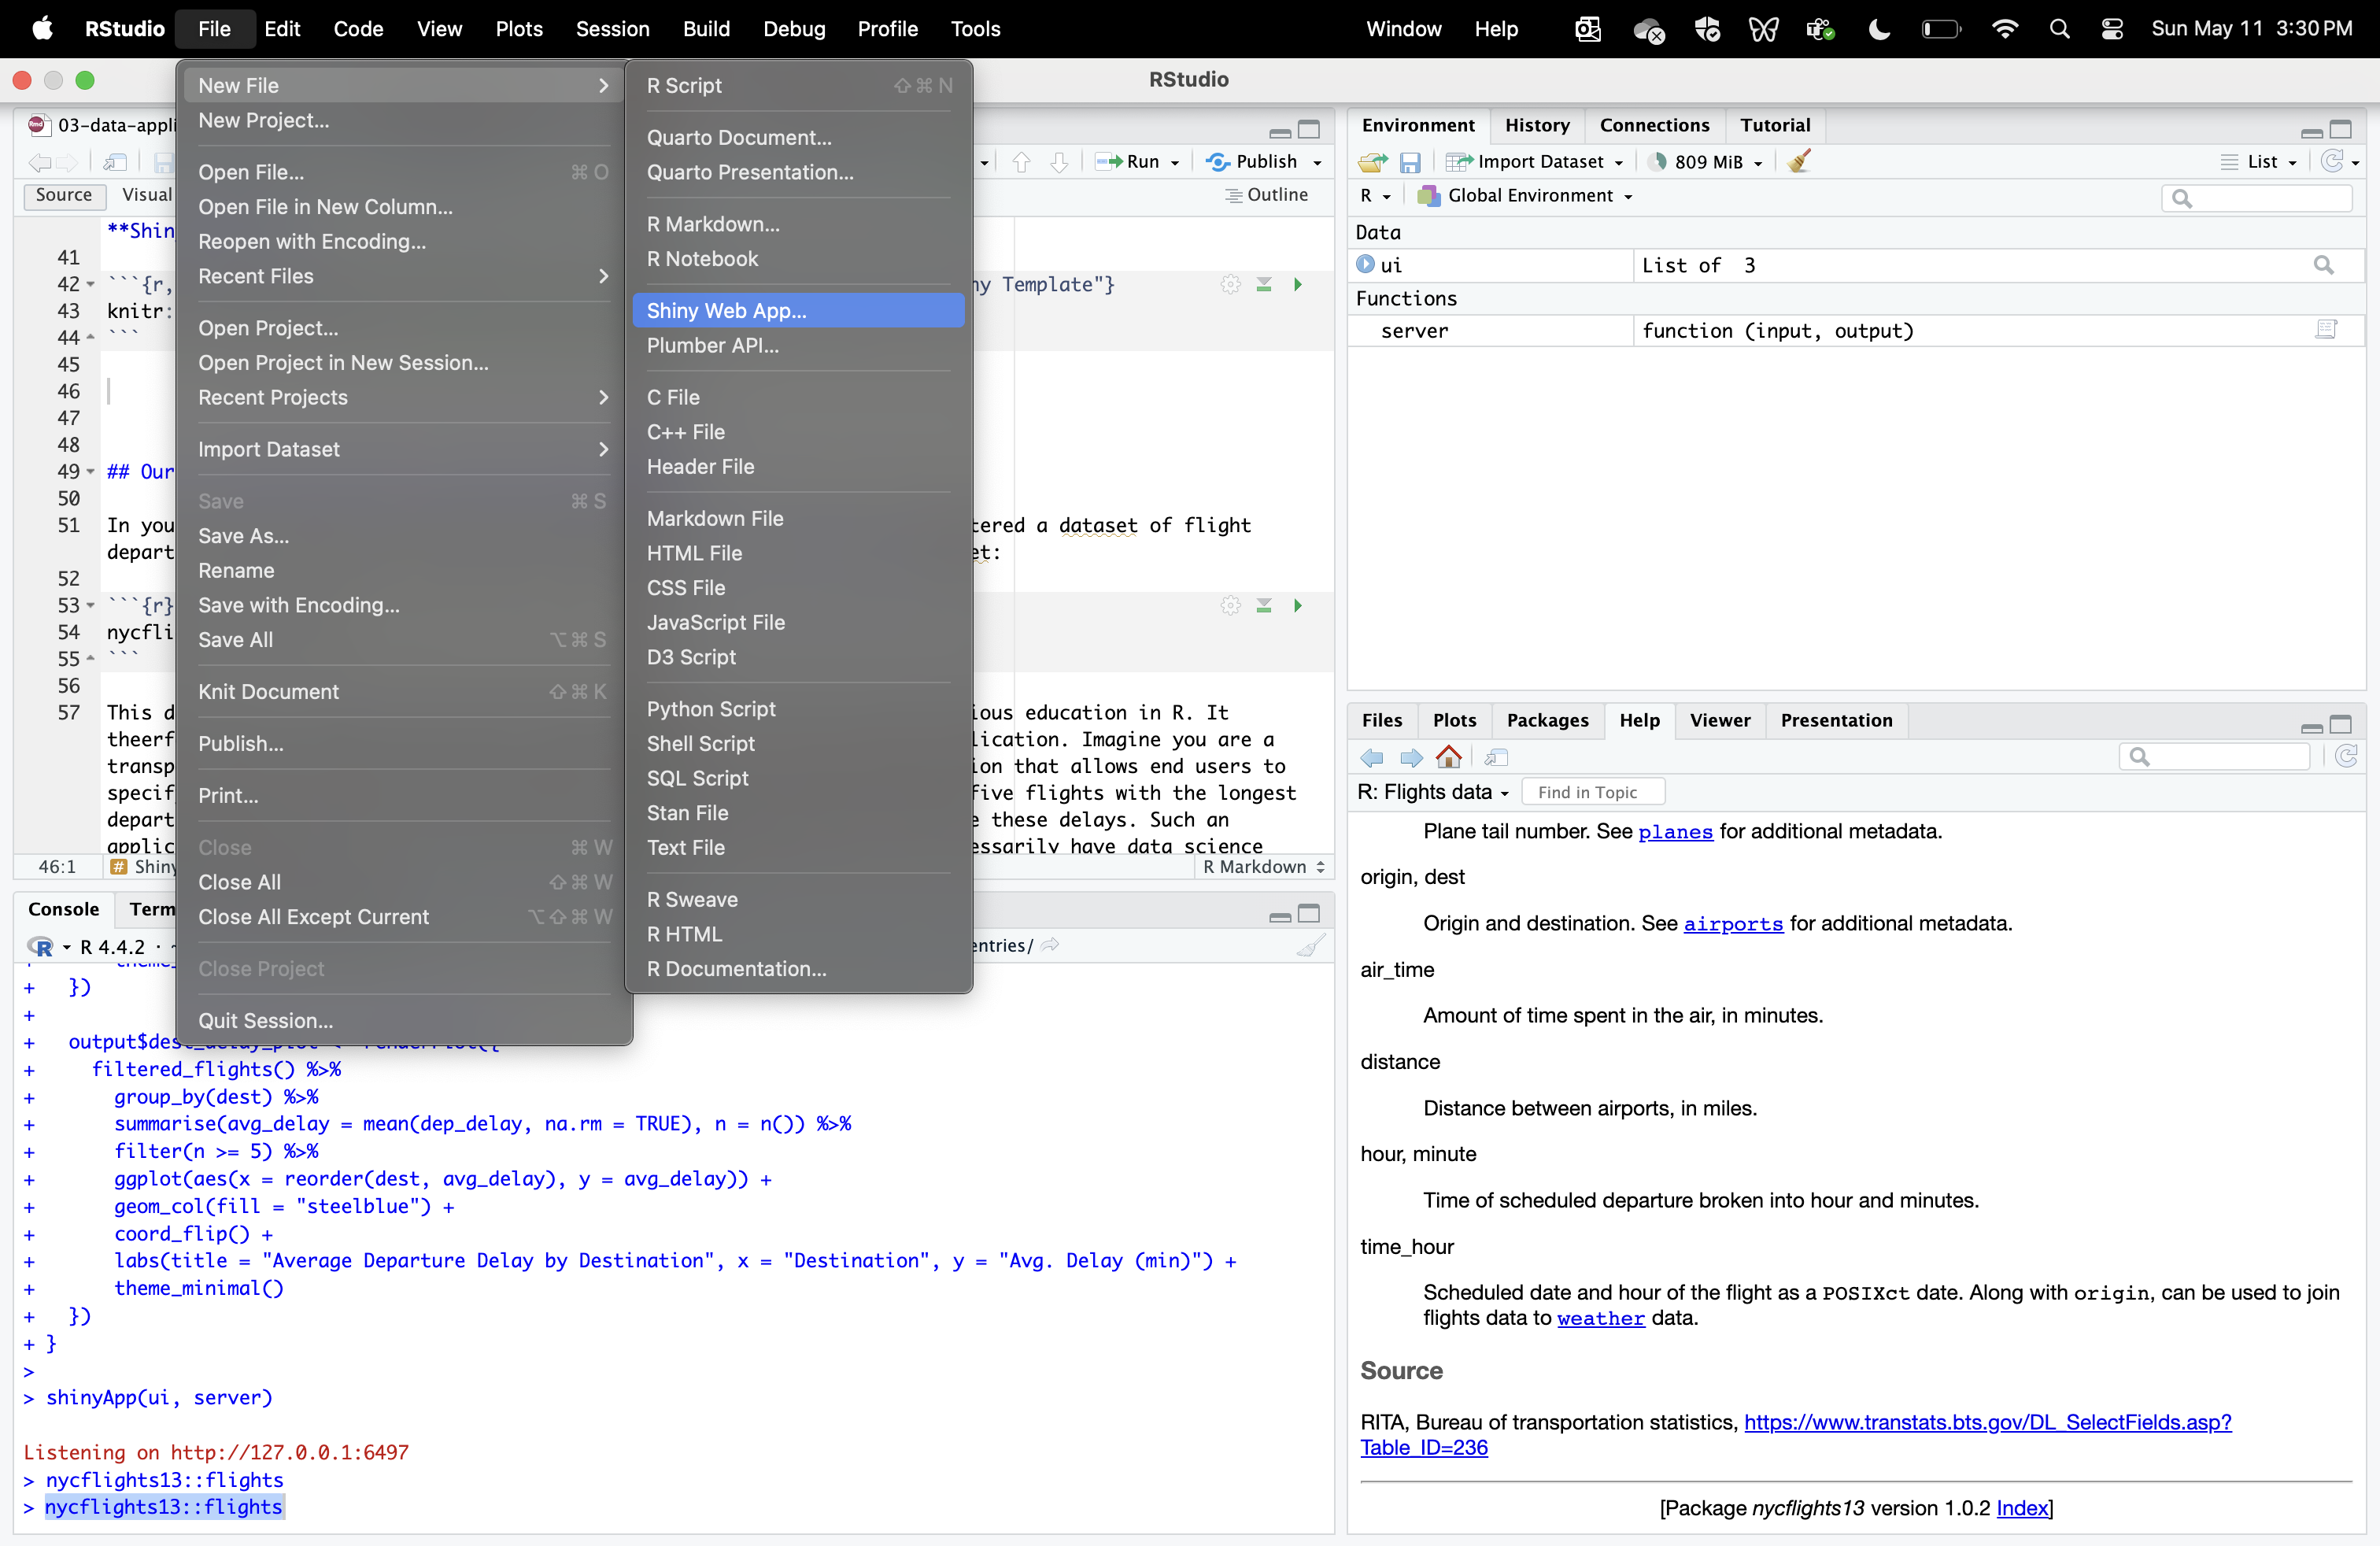Image resolution: width=2380 pixels, height=1546 pixels.
Task: Go forward in the Help pane
Action: pyautogui.click(x=1411, y=758)
